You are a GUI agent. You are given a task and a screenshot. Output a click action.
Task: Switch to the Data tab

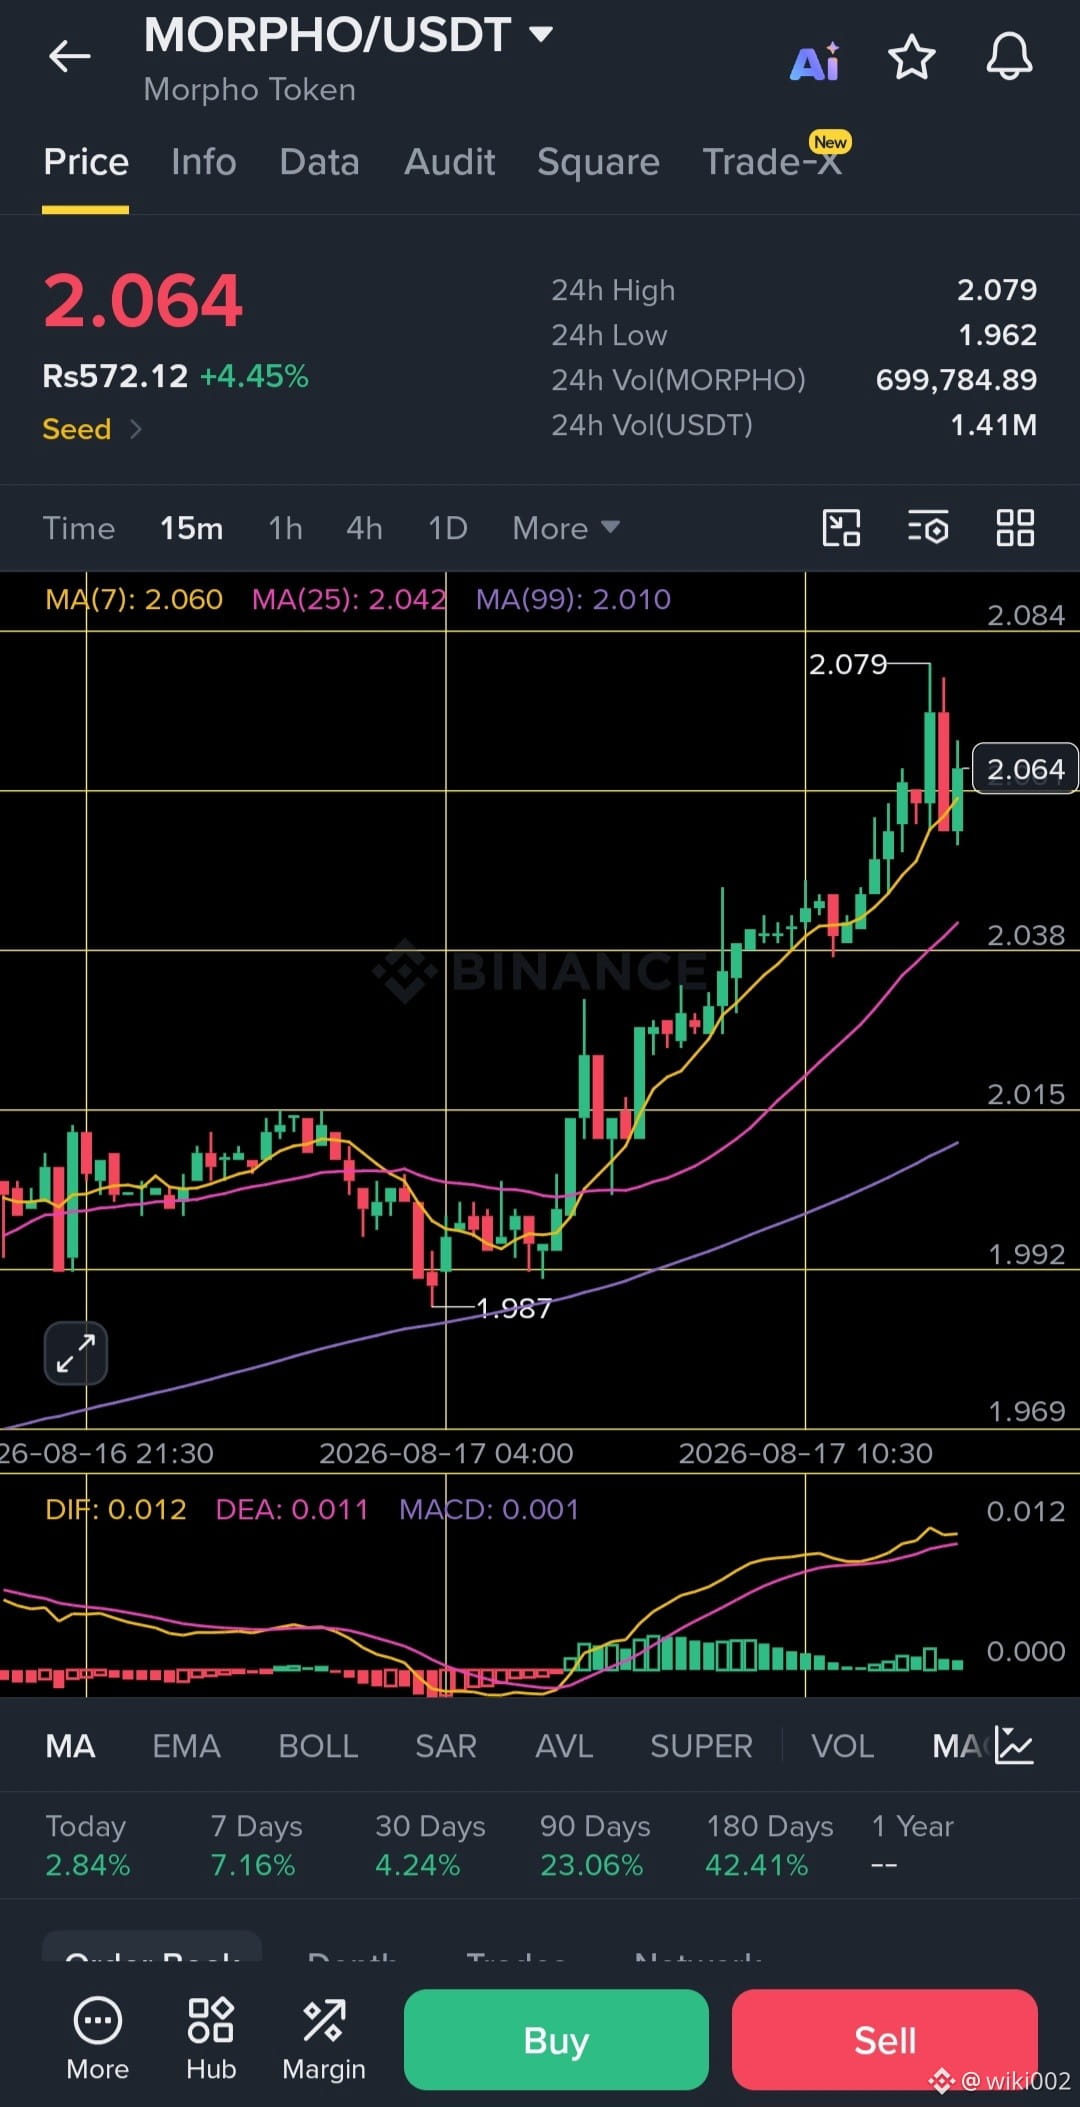pos(319,162)
